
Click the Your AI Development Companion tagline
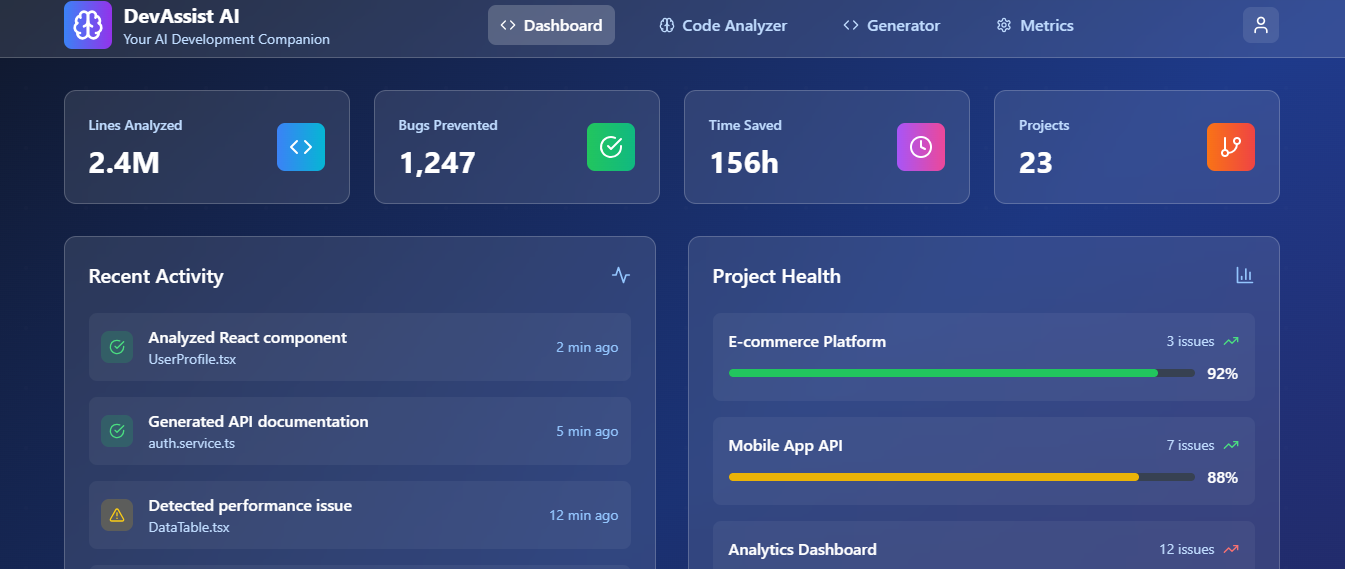(226, 40)
